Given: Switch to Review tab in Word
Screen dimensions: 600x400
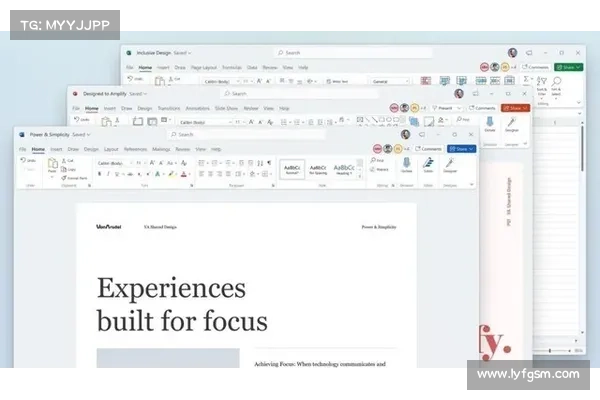Looking at the screenshot, I should click(x=183, y=149).
